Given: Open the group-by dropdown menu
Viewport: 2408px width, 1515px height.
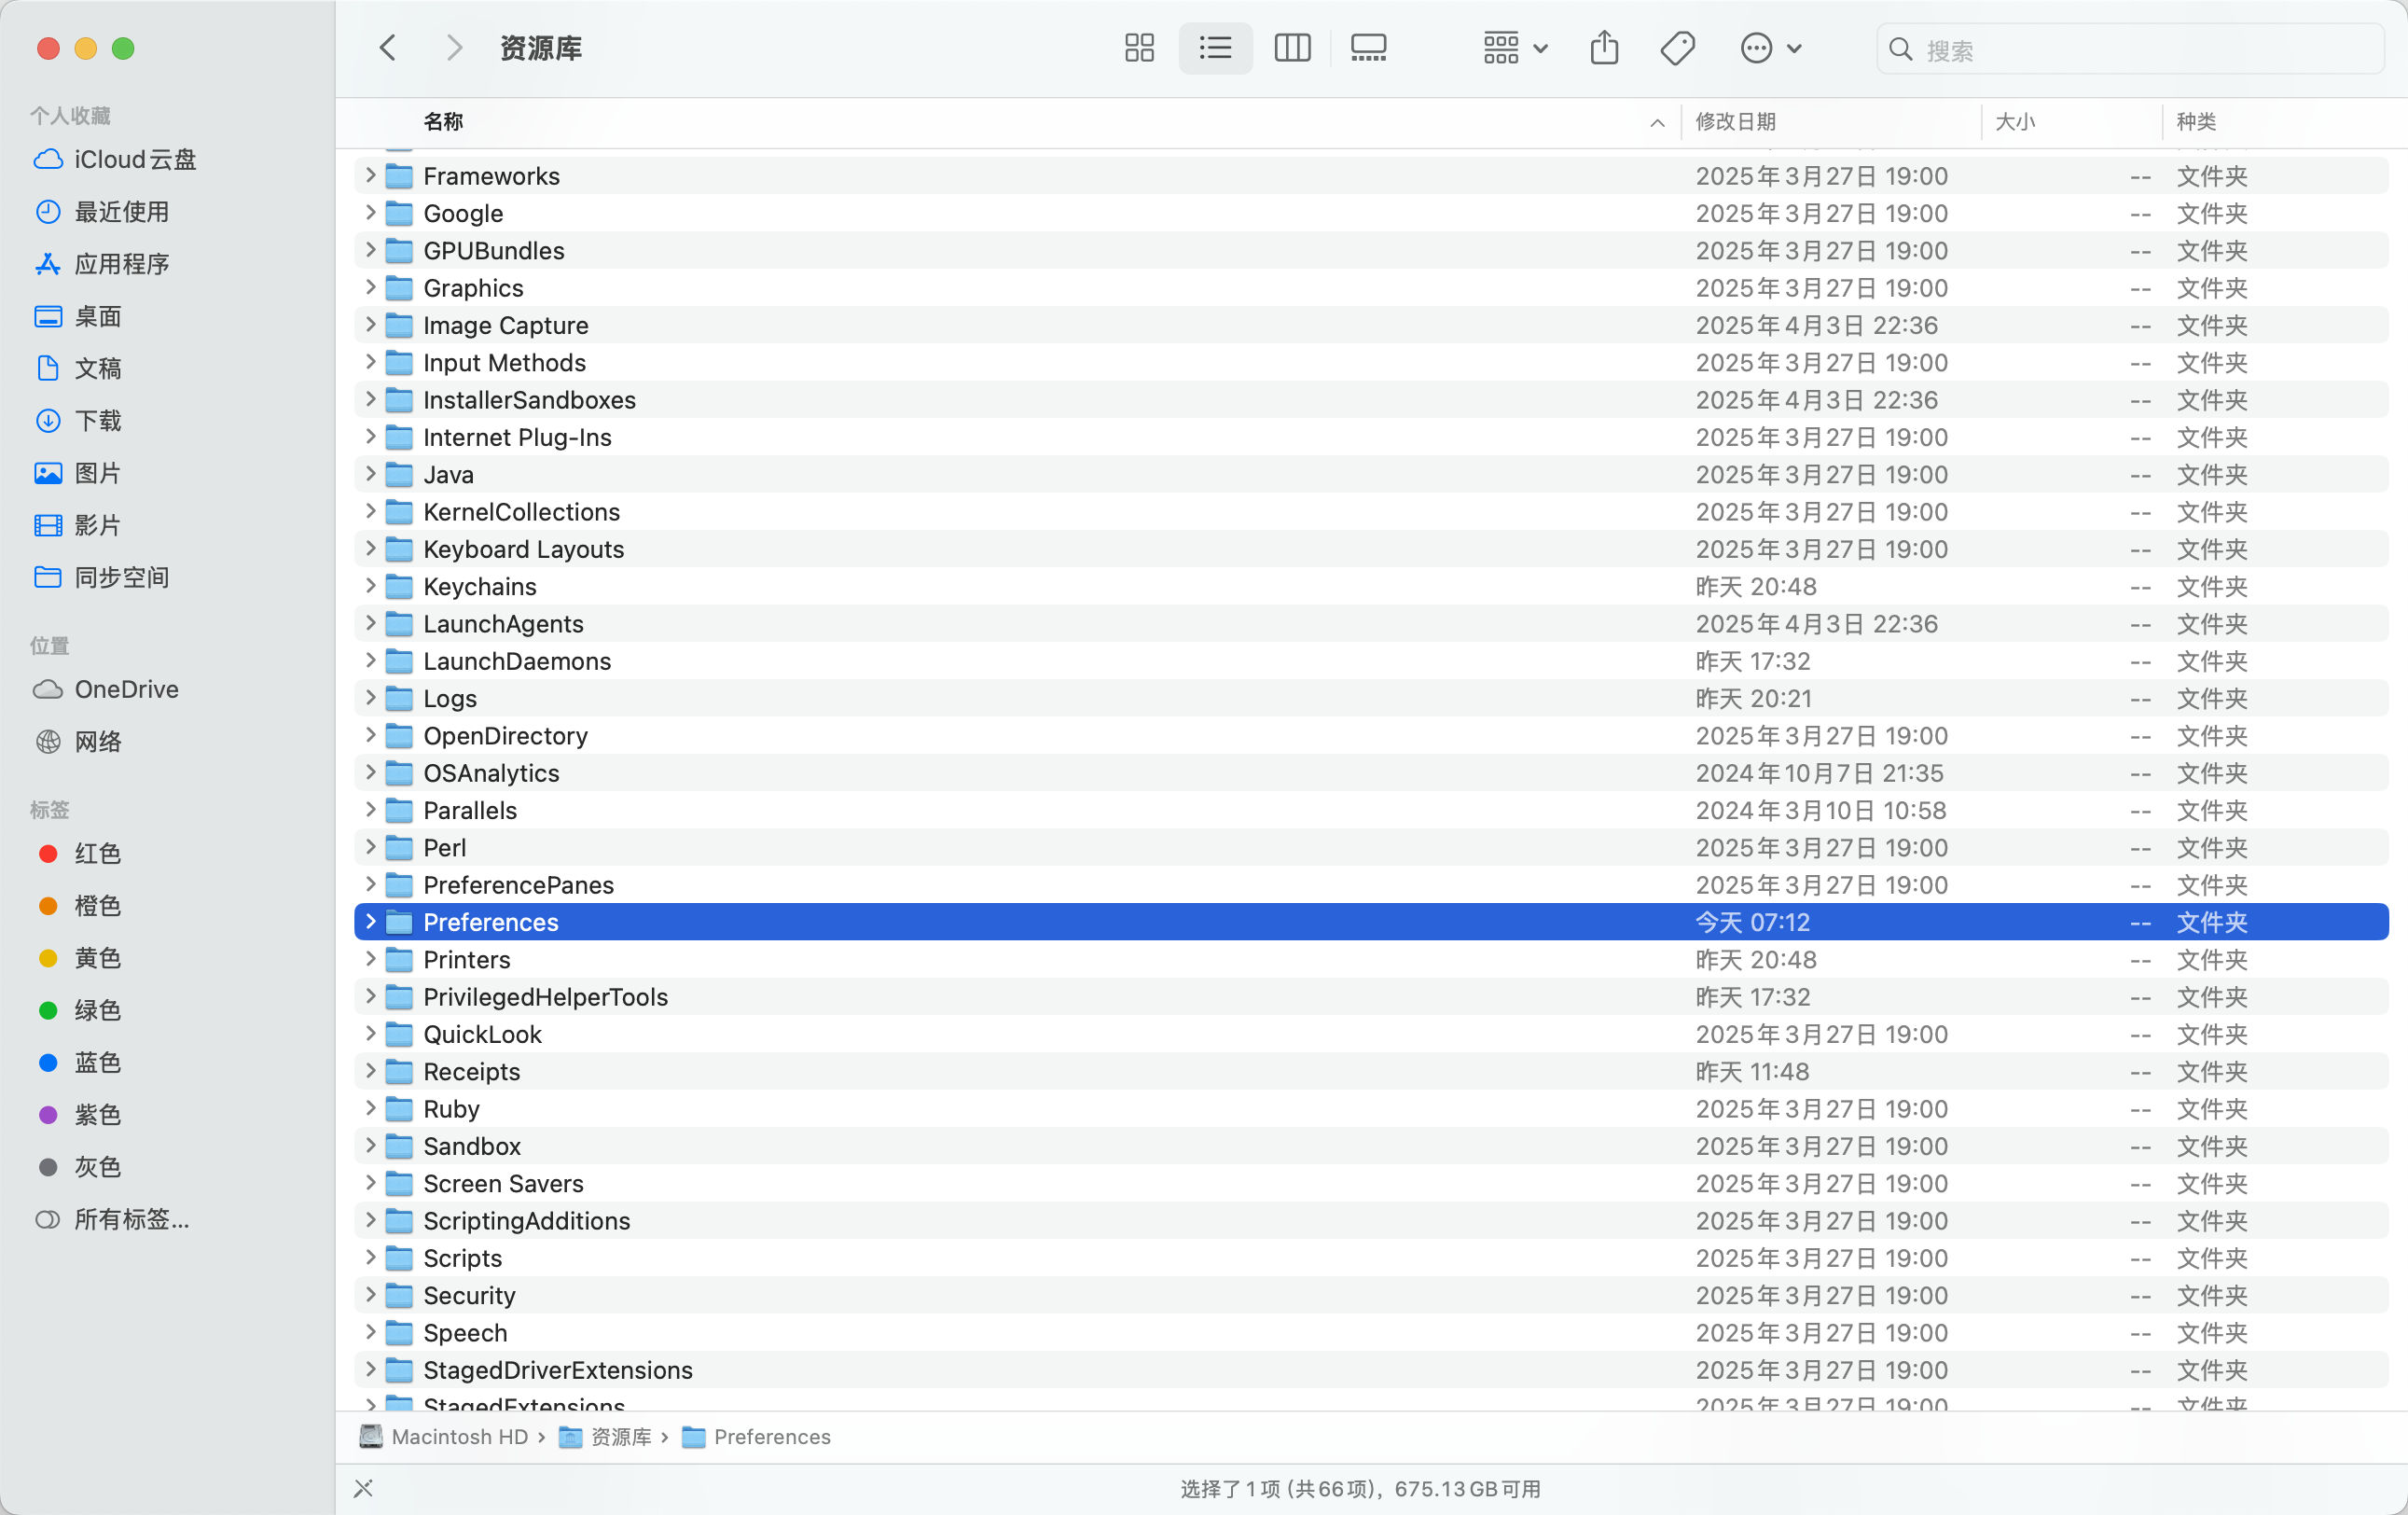Looking at the screenshot, I should tap(1514, 48).
